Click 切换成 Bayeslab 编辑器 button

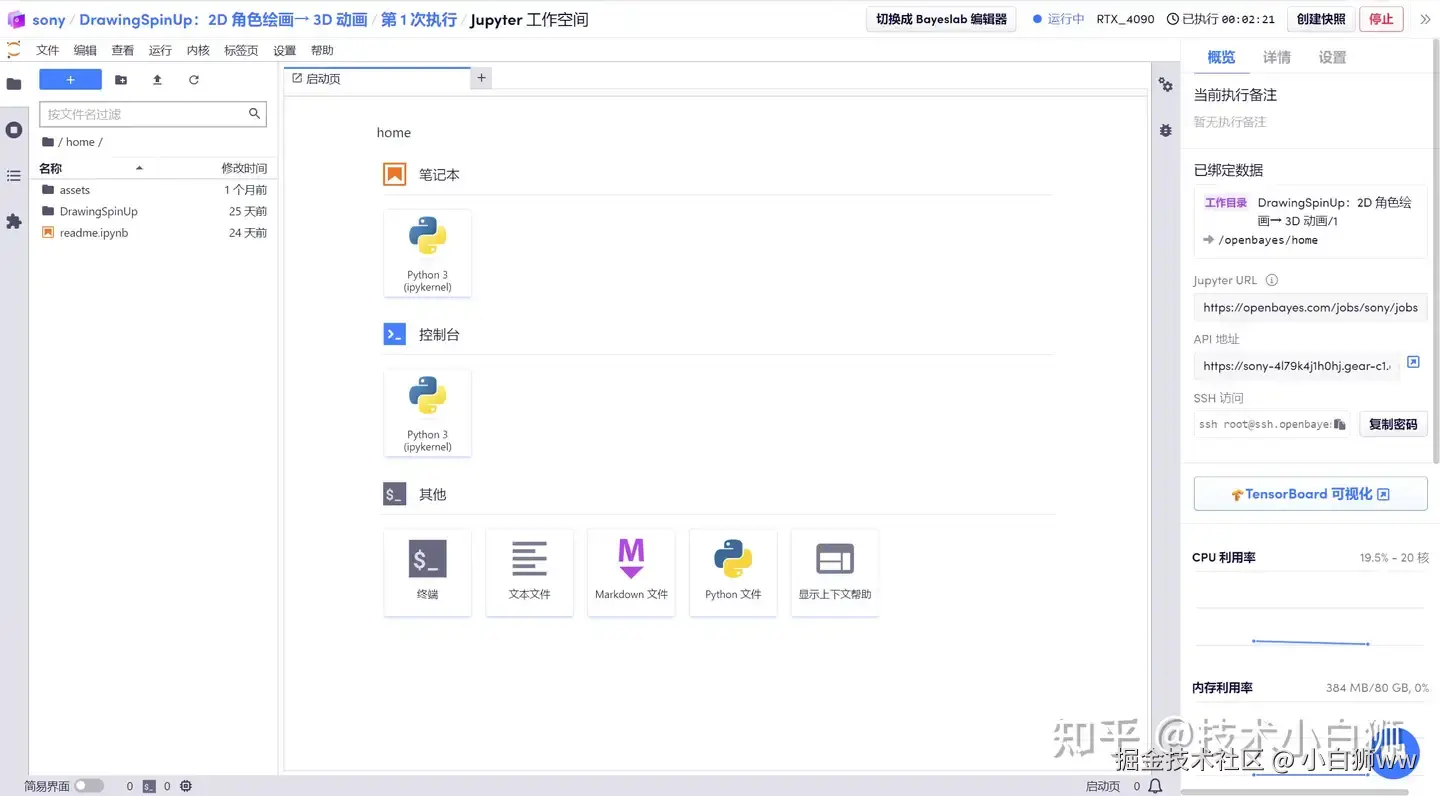coord(941,19)
